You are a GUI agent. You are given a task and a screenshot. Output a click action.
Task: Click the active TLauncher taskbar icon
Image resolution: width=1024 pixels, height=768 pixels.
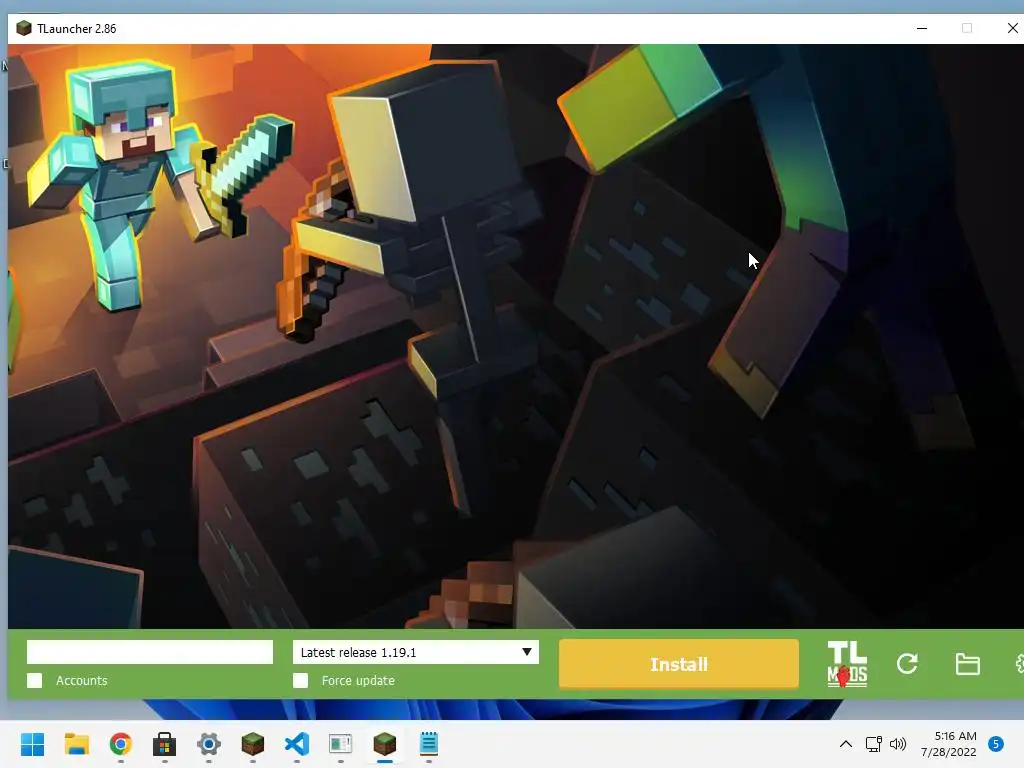point(385,744)
